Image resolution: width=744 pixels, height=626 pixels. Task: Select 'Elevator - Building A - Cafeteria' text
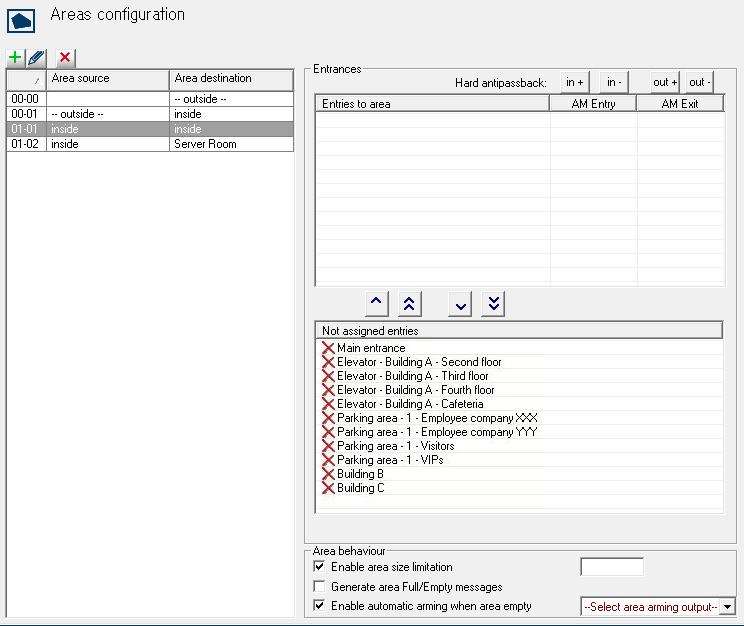pyautogui.click(x=410, y=404)
